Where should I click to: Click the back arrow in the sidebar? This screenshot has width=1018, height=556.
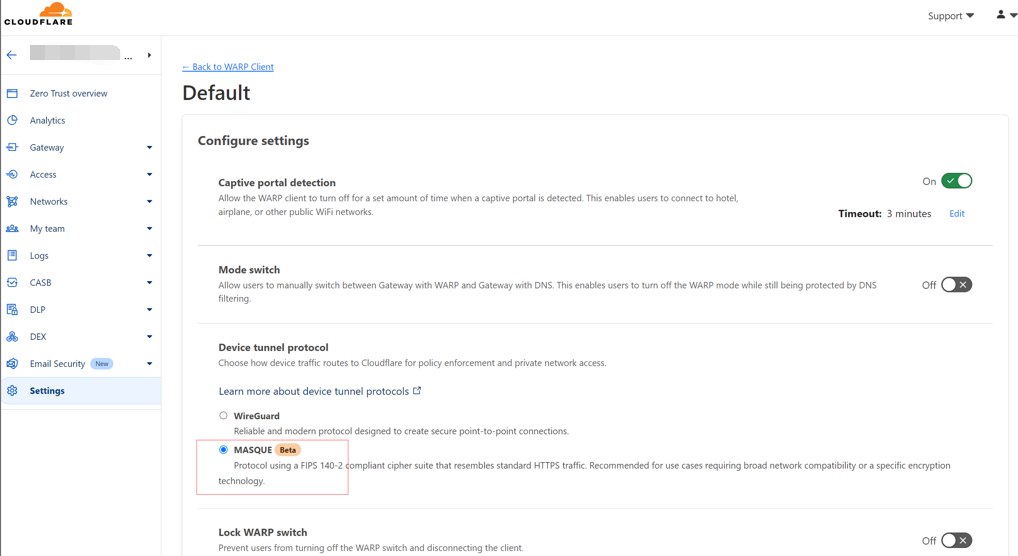12,55
